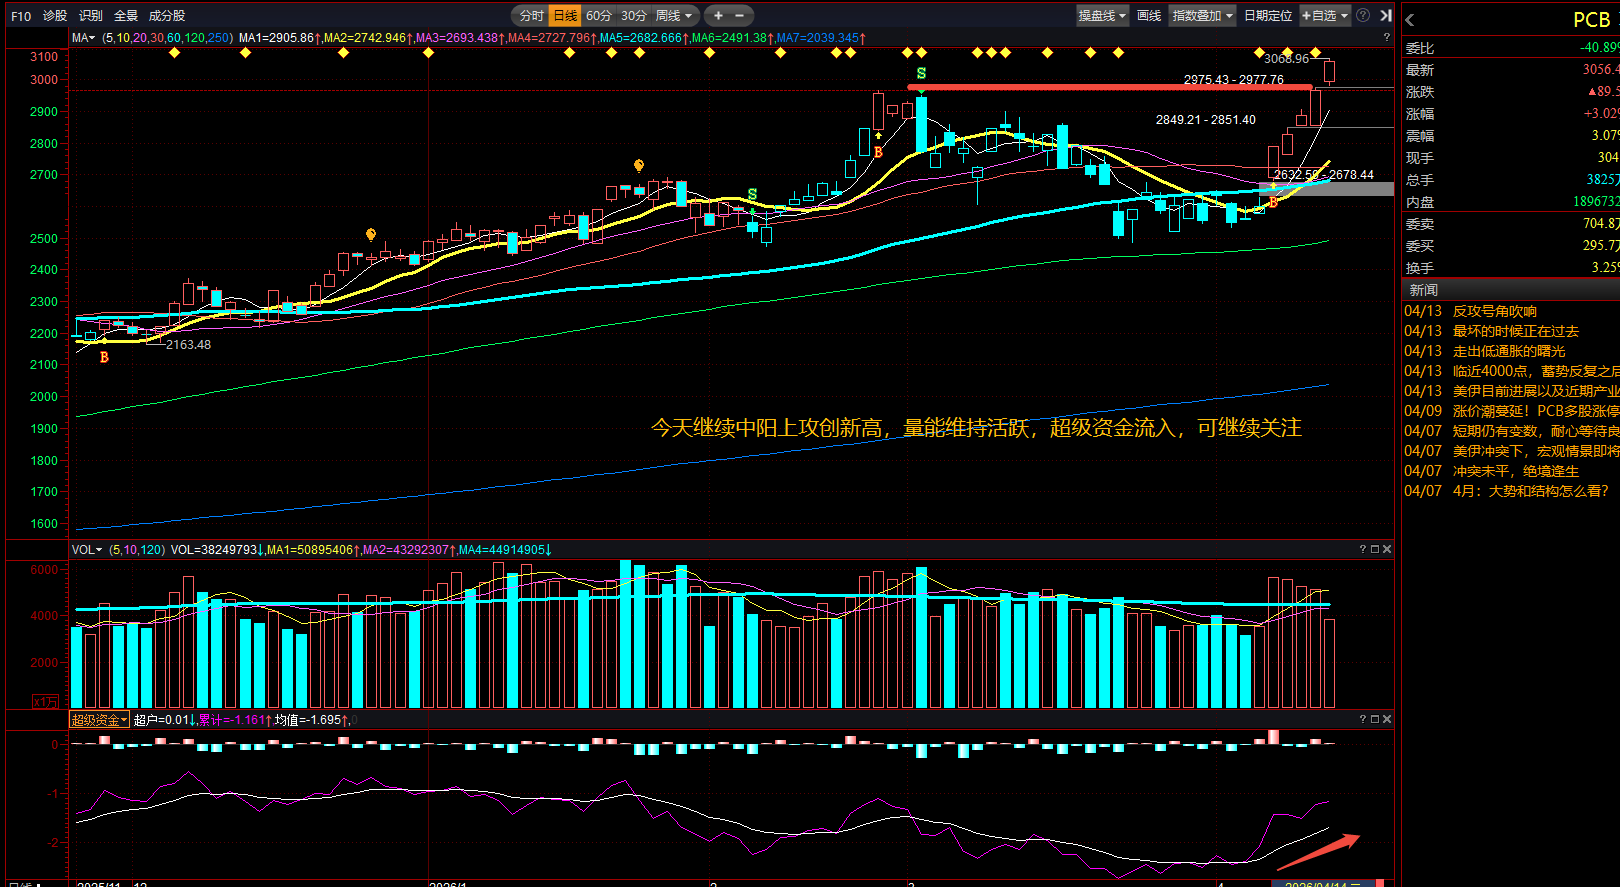
Task: Open the 周线 period dropdown
Action: (673, 16)
